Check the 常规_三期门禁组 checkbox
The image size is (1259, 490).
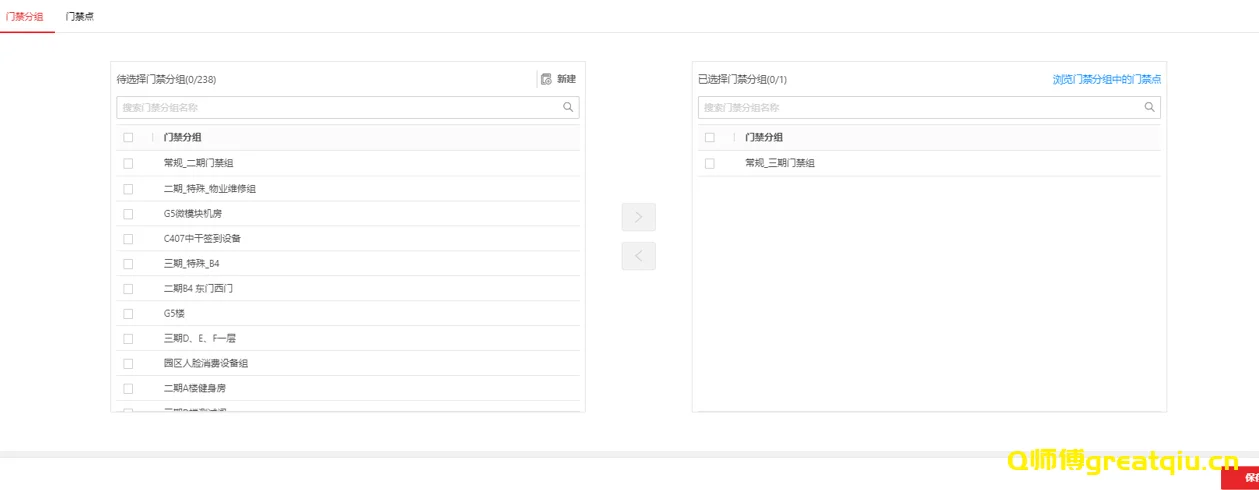710,163
